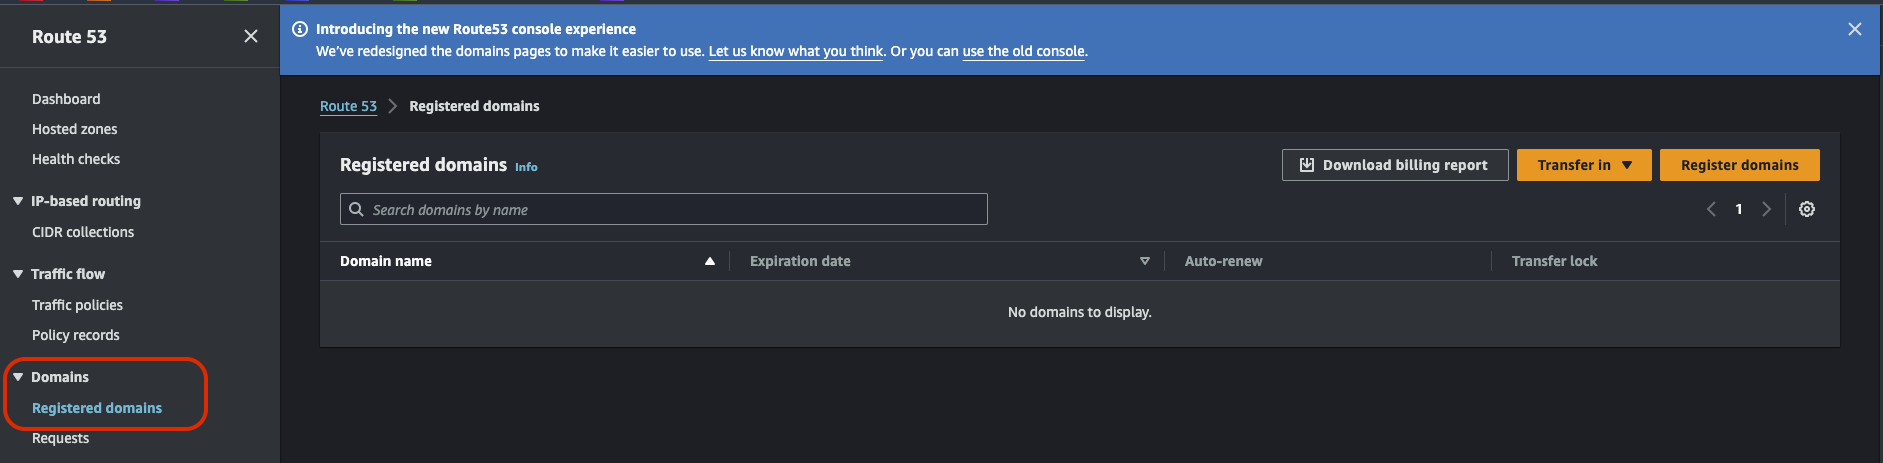Follow Route 53 breadcrumb link
Image resolution: width=1883 pixels, height=463 pixels.
coord(348,106)
